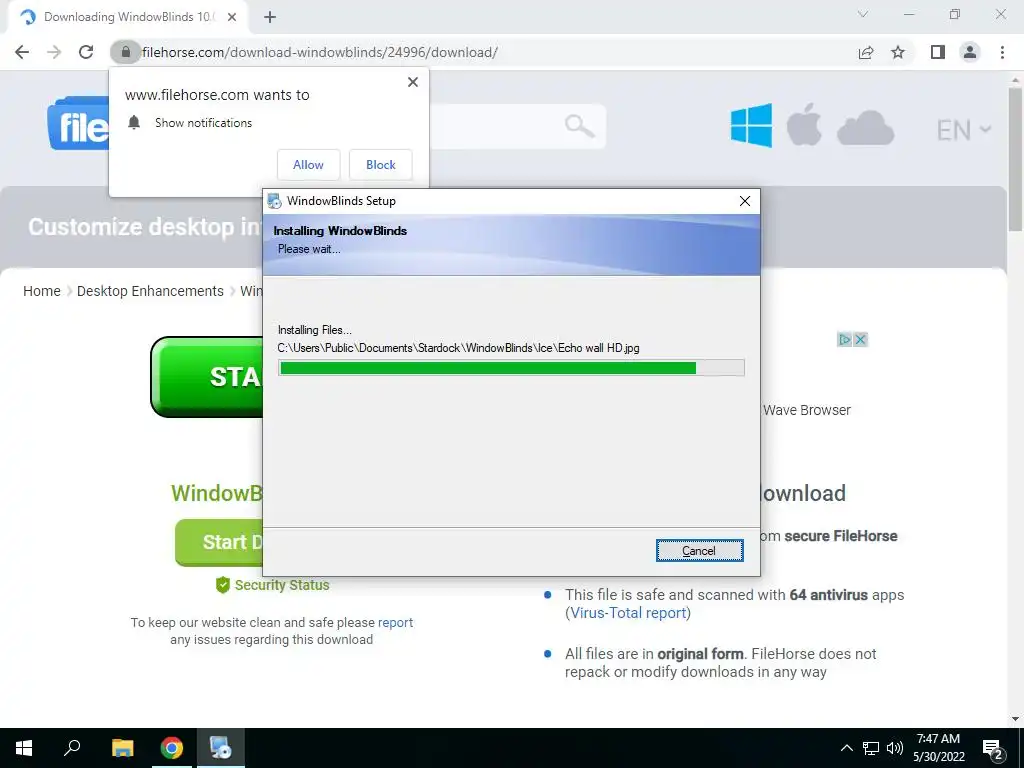Image resolution: width=1024 pixels, height=768 pixels.
Task: Click the scrollbar down arrow
Action: 1015,719
